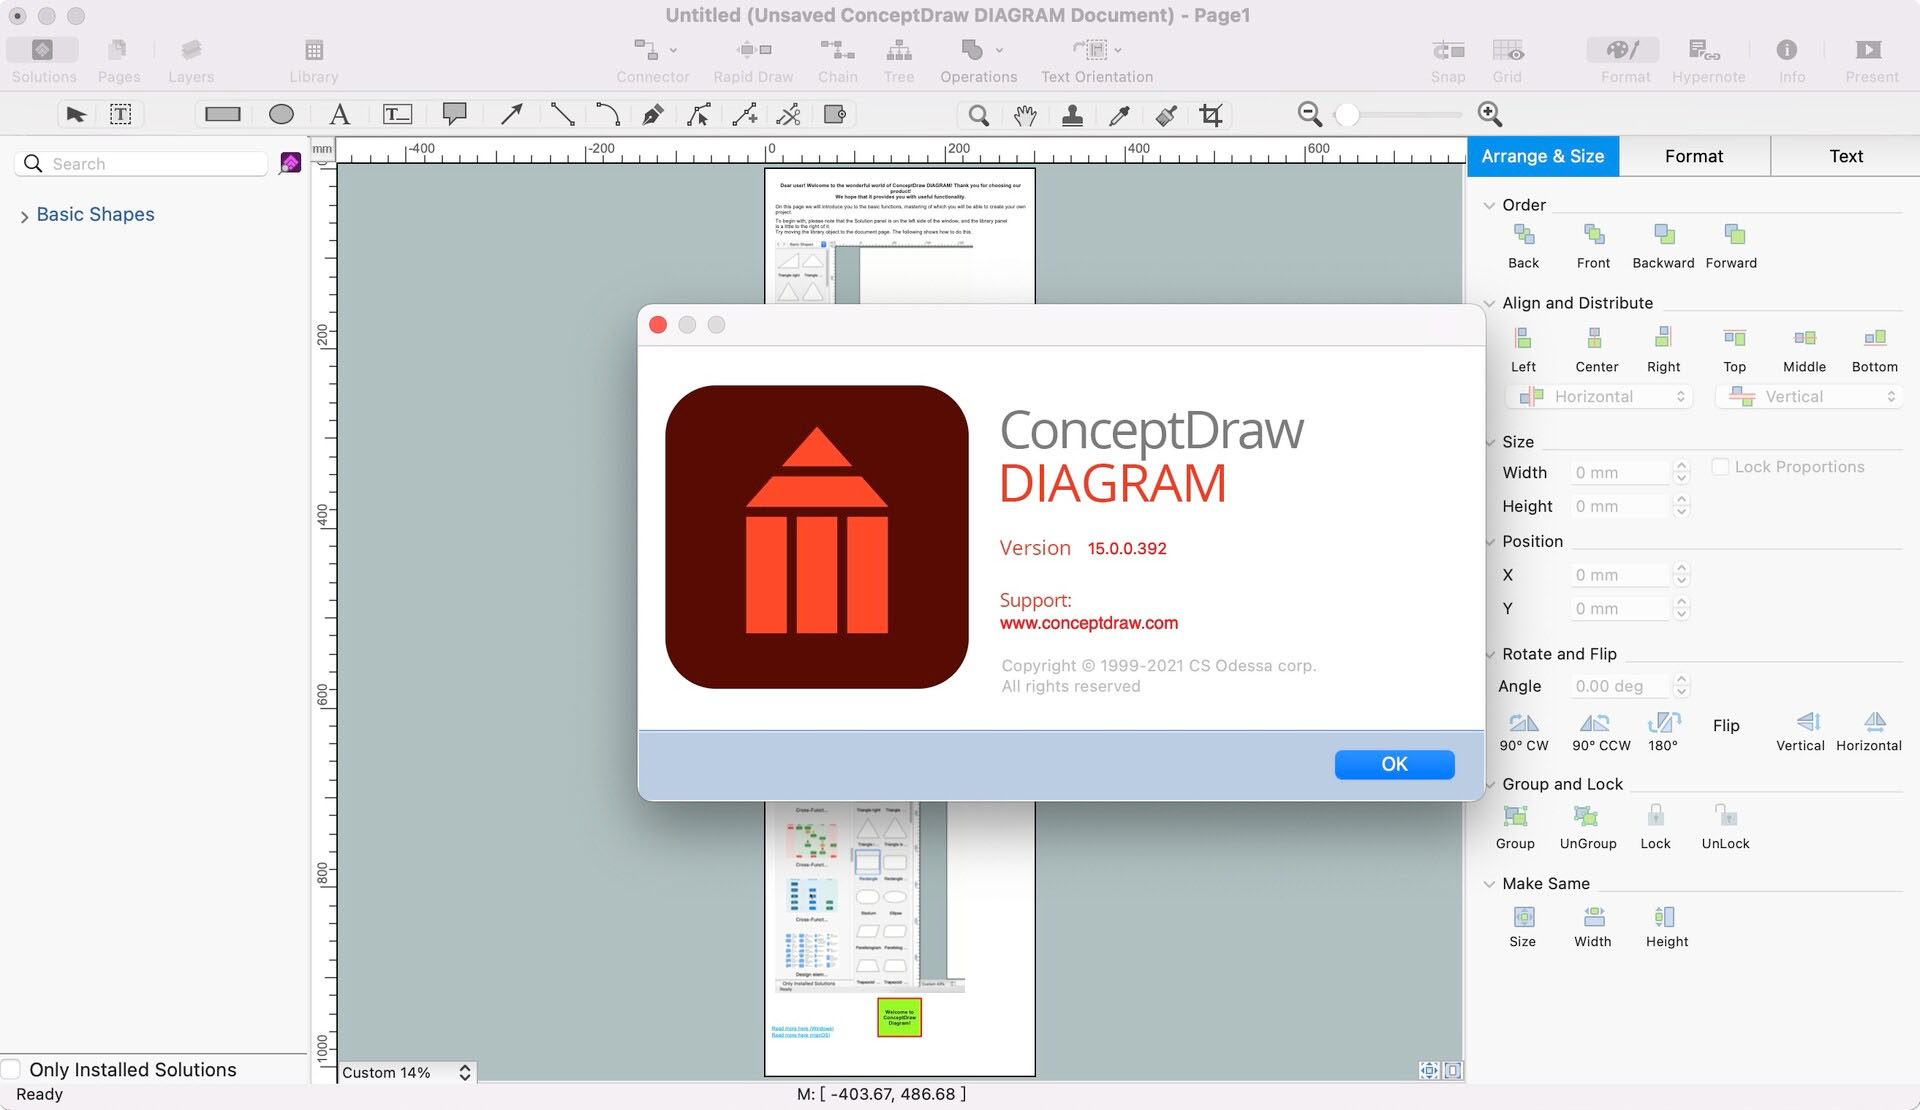Choose the arrow Select tool

click(76, 114)
